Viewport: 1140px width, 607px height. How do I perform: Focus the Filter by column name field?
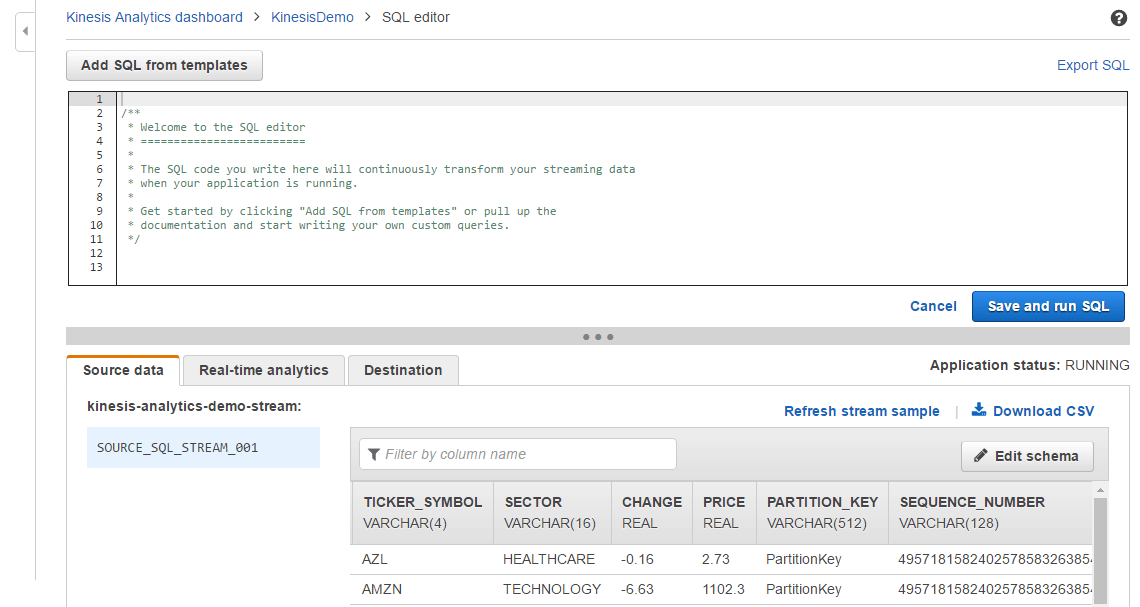(x=518, y=454)
